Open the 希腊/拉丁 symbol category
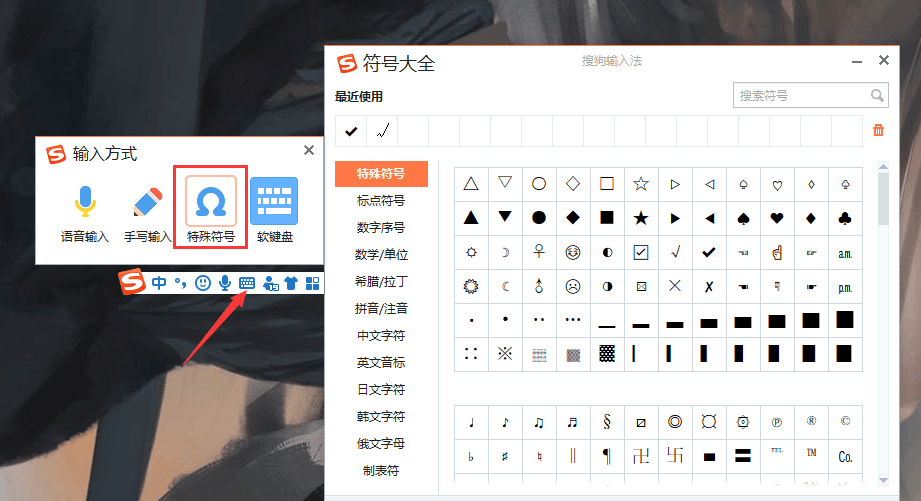 381,281
